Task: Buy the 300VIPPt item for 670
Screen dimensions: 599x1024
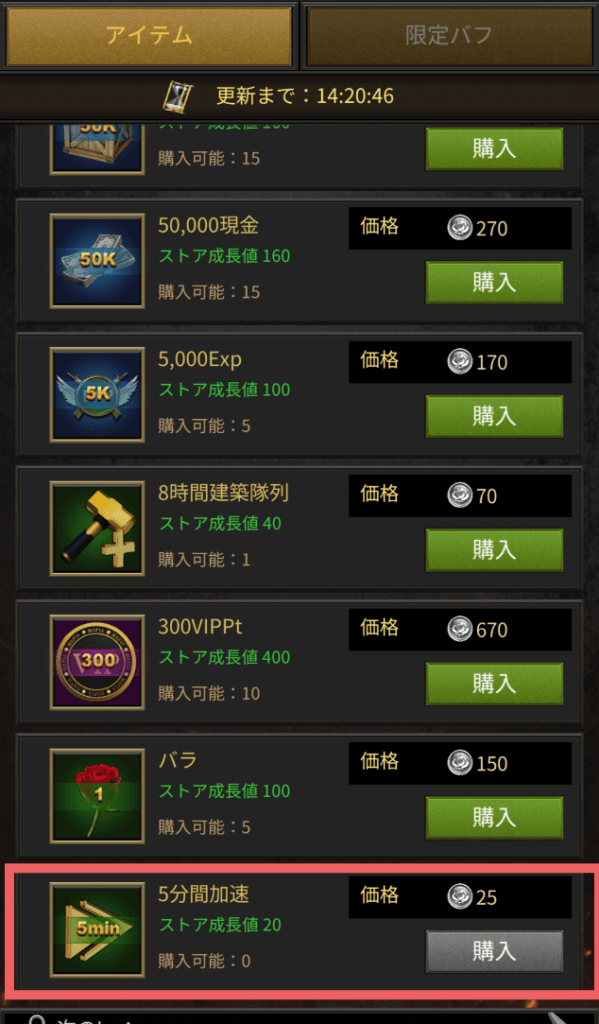Action: coord(494,684)
